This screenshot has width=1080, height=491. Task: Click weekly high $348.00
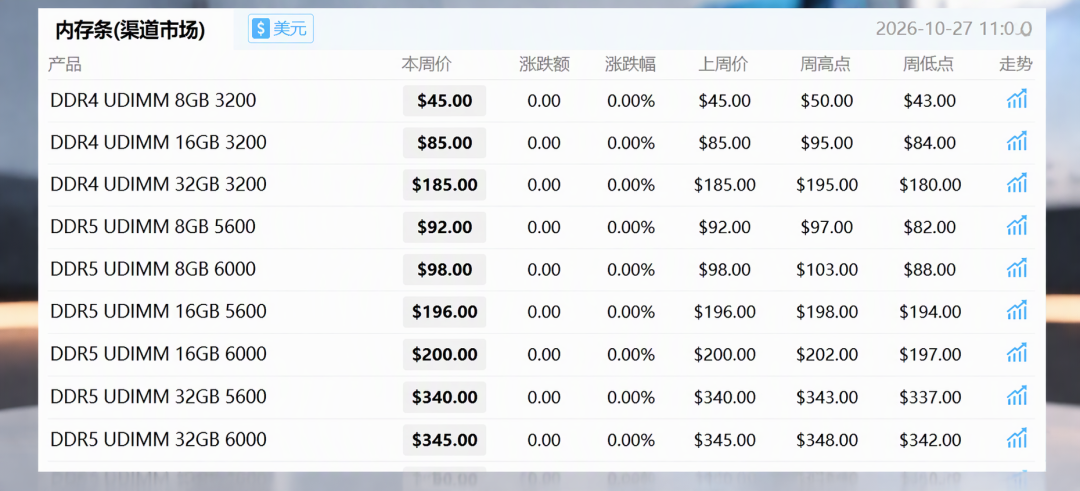827,441
